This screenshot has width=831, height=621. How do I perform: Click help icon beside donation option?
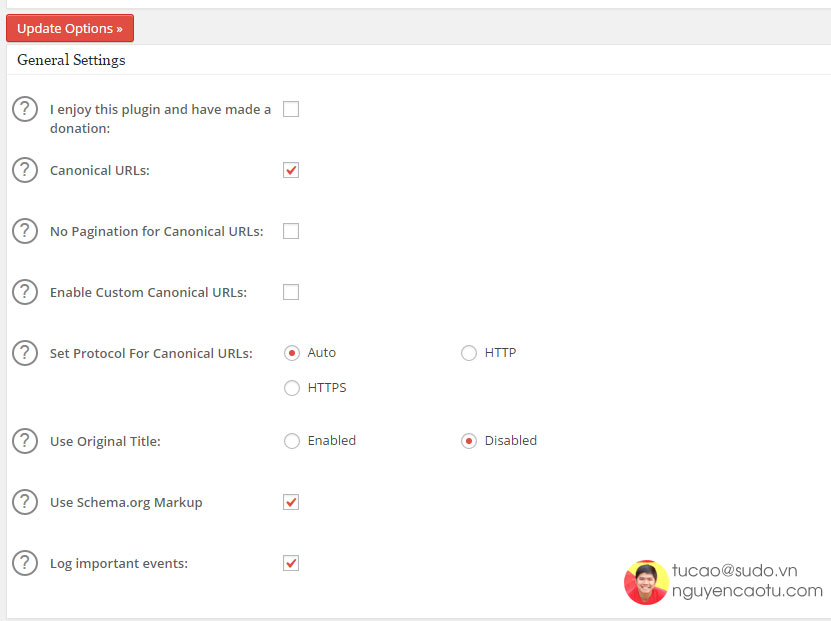(x=25, y=109)
